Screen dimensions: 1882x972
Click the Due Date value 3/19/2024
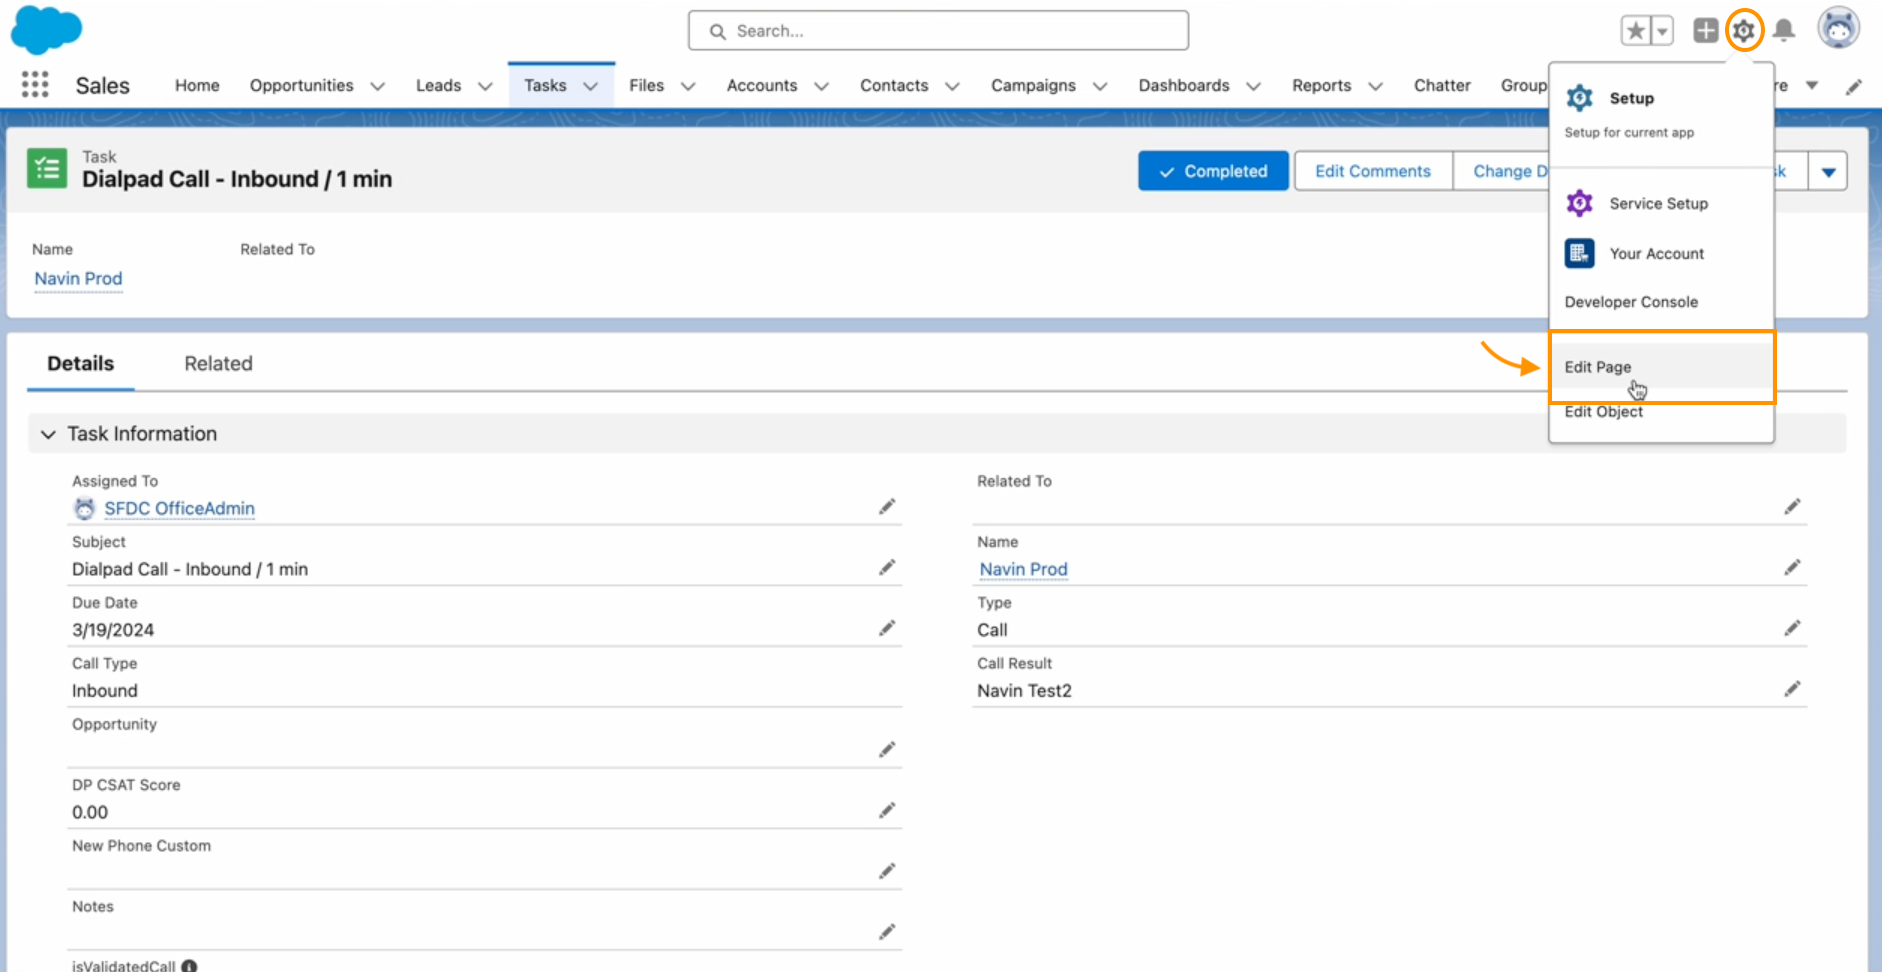click(x=113, y=630)
